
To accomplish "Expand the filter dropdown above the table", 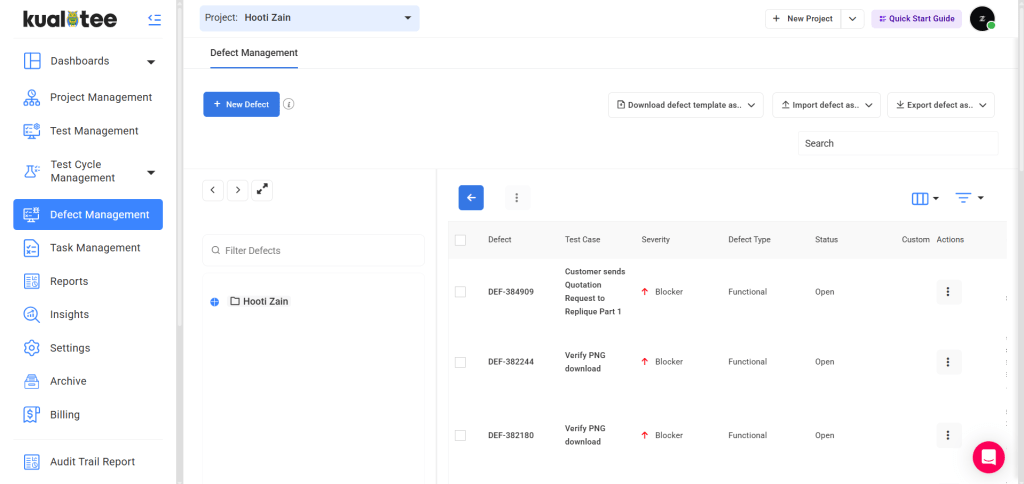I will pos(969,198).
